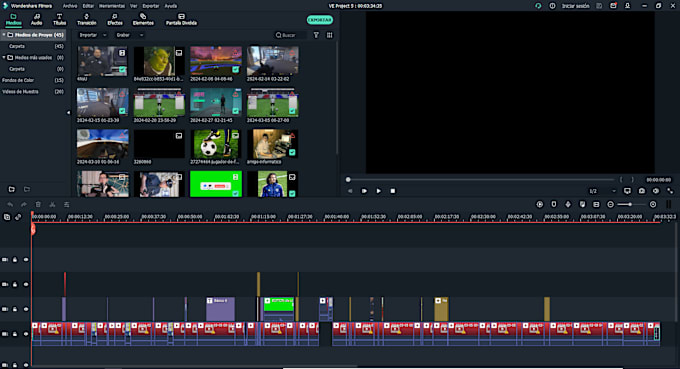Open the Archivo menu

(70, 6)
